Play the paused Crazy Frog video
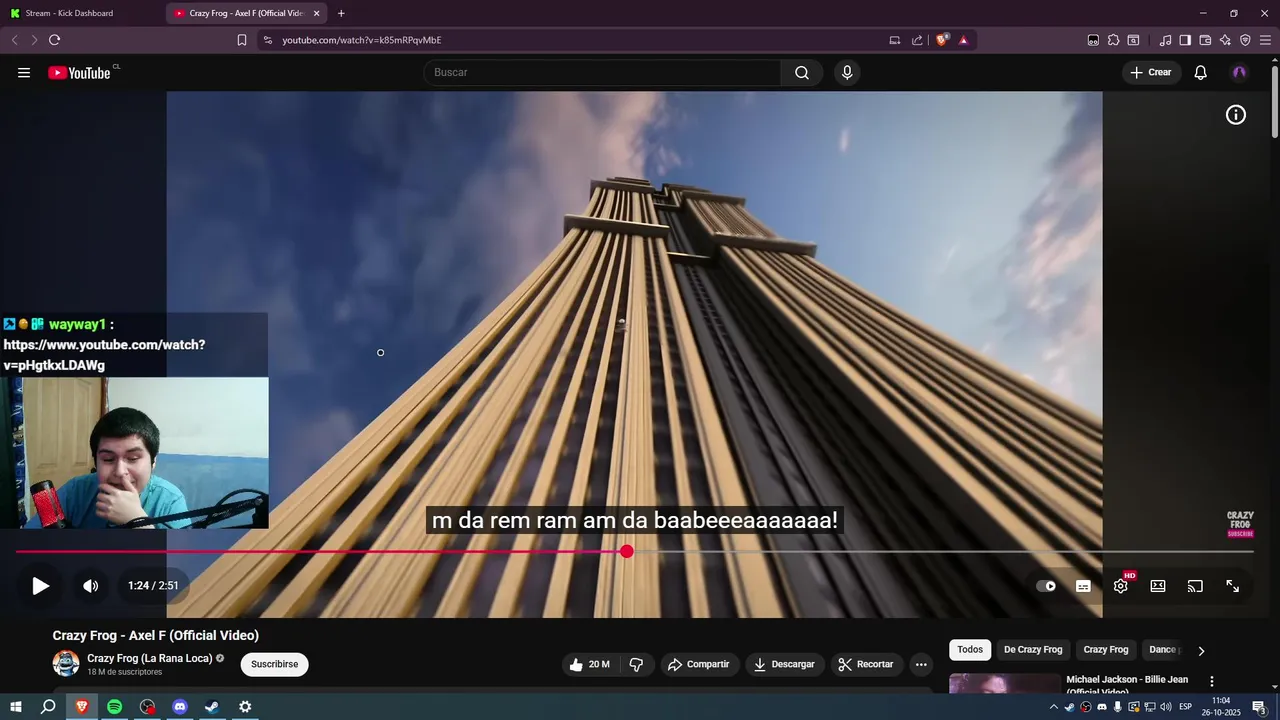 click(40, 586)
